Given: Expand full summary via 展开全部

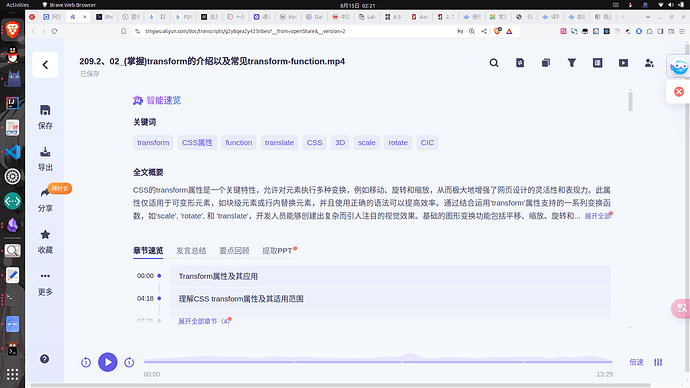Looking at the screenshot, I should pos(597,216).
